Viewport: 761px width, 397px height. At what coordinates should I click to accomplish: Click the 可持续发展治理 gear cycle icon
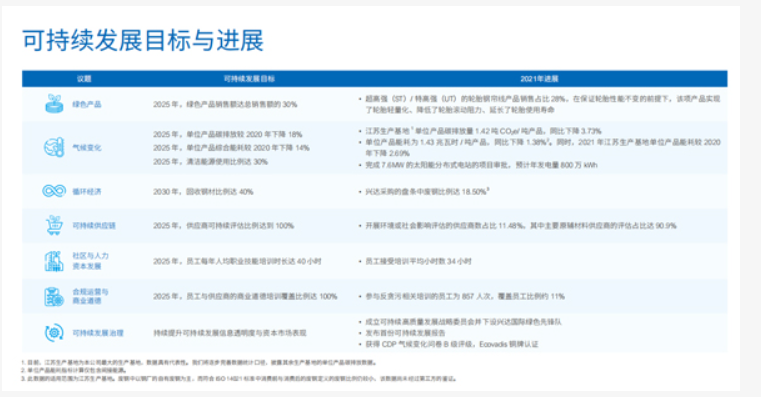coord(54,333)
